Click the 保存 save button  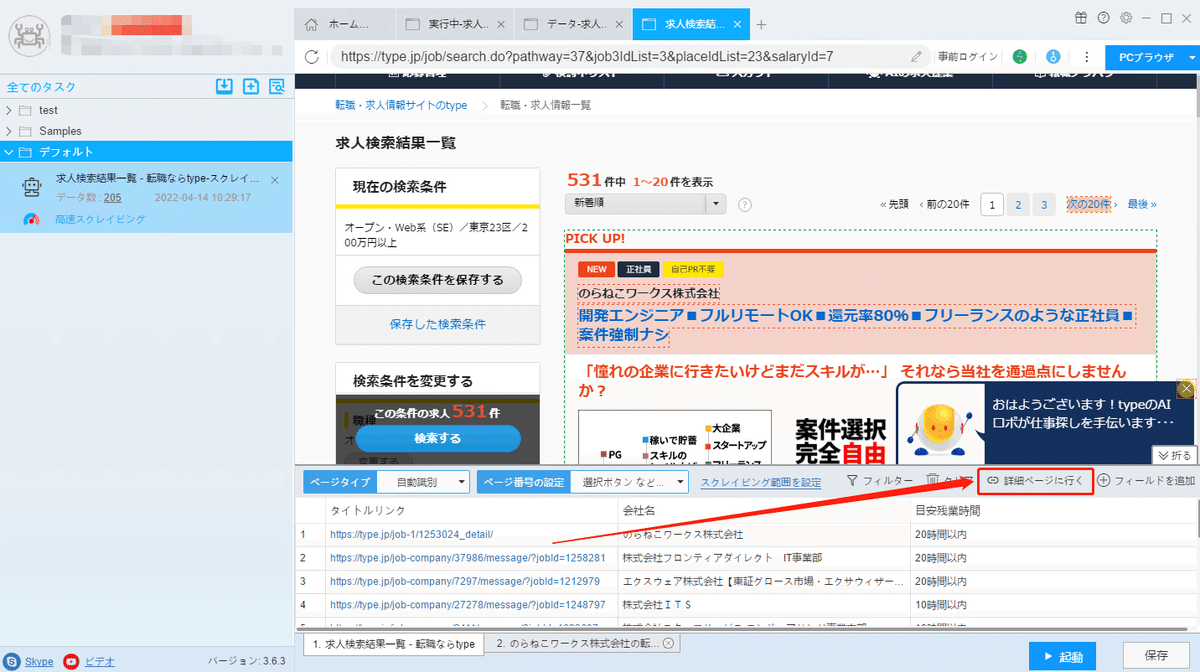[1156, 656]
